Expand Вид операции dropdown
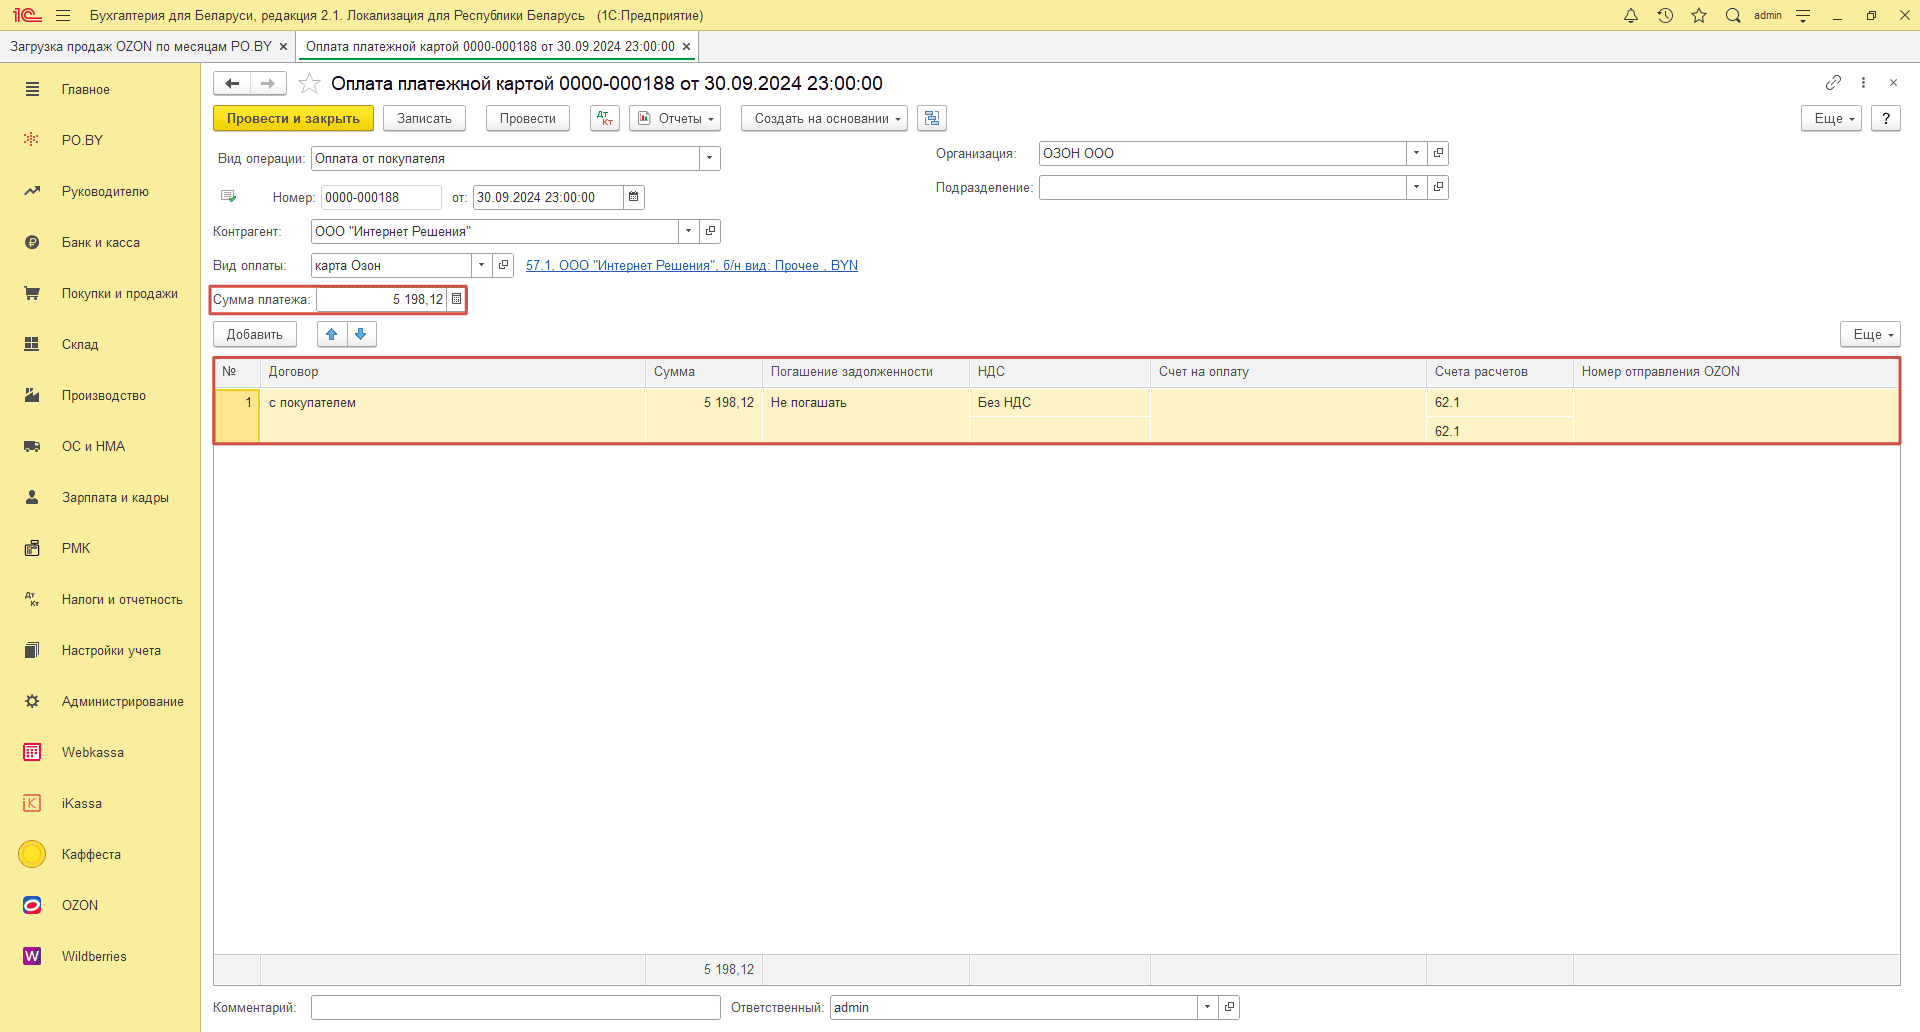 pyautogui.click(x=710, y=158)
